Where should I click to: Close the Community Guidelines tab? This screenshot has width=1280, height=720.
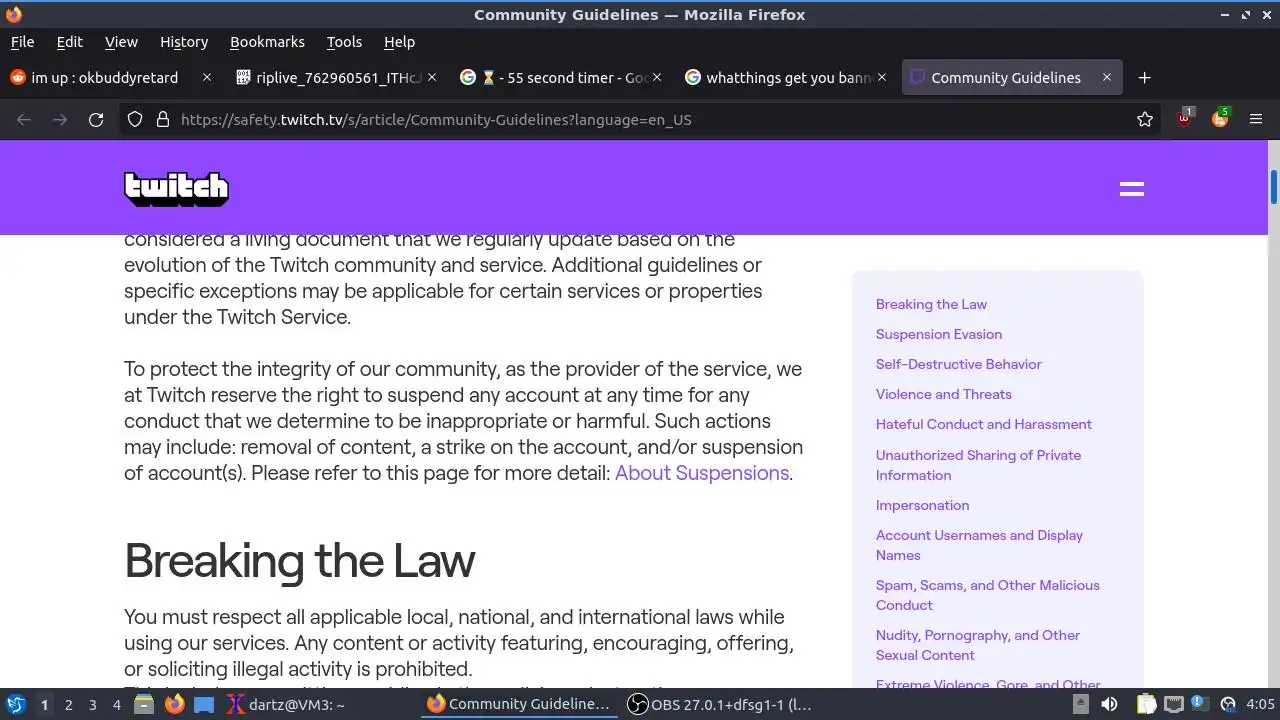1107,77
